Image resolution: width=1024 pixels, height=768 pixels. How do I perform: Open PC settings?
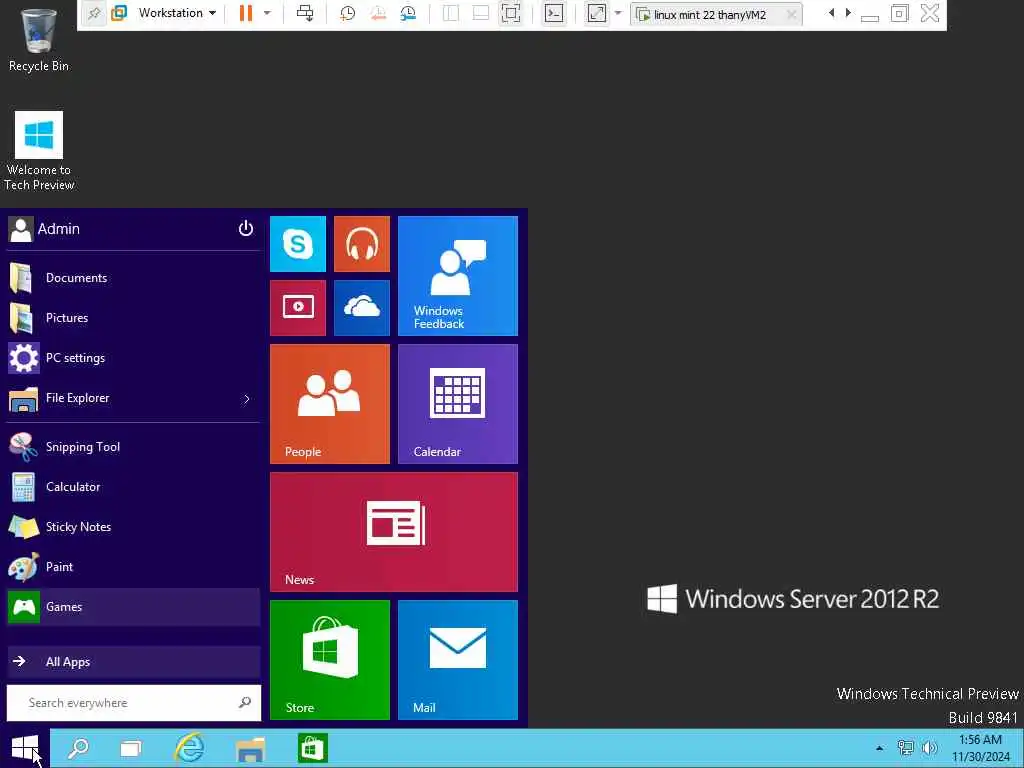(x=133, y=358)
